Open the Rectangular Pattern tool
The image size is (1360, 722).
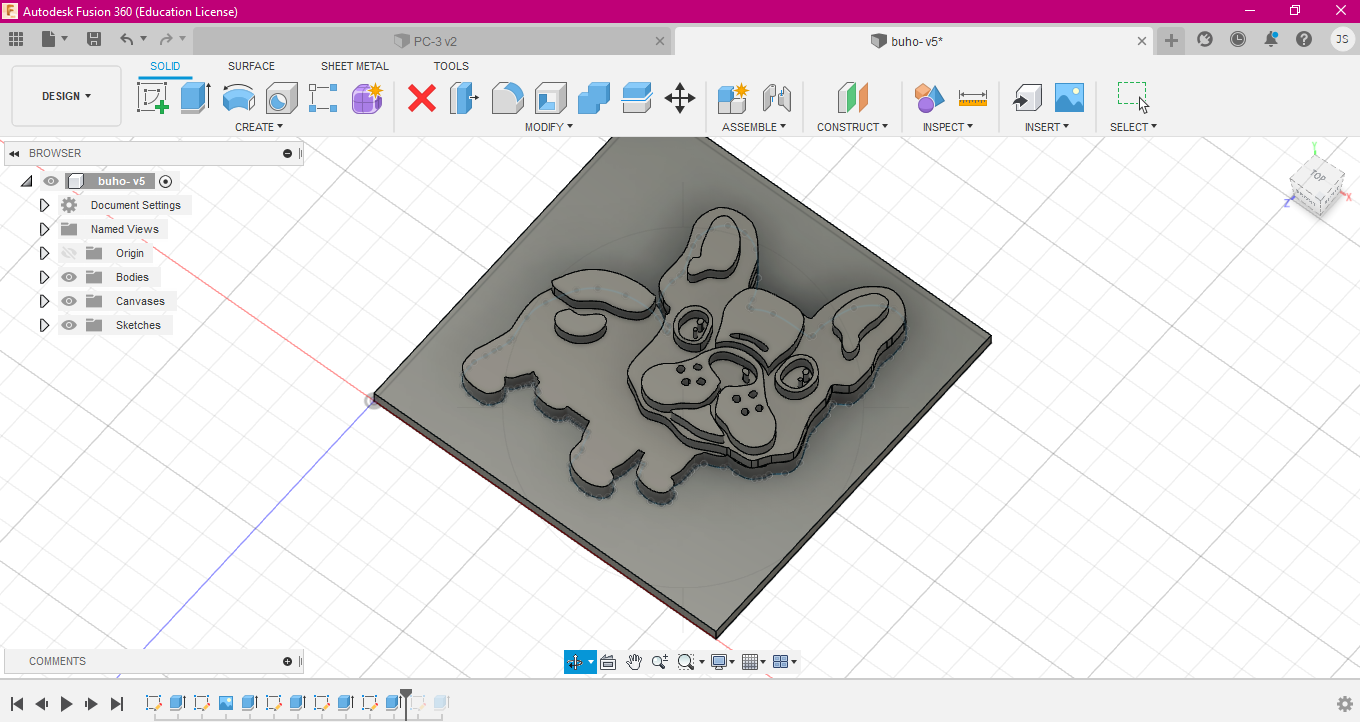(323, 98)
